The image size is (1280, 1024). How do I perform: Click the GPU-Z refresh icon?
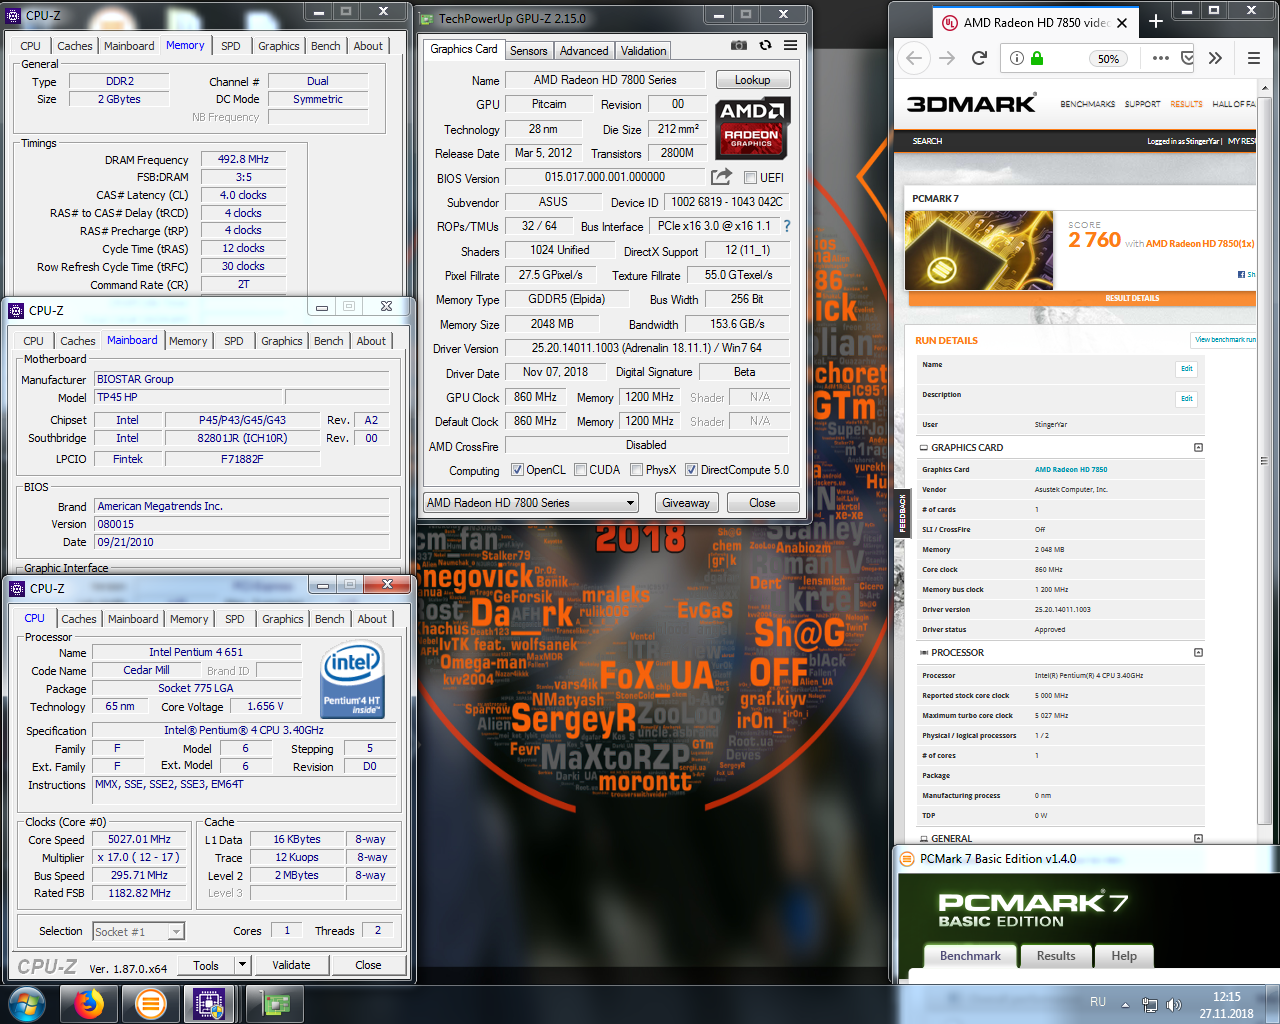point(765,46)
